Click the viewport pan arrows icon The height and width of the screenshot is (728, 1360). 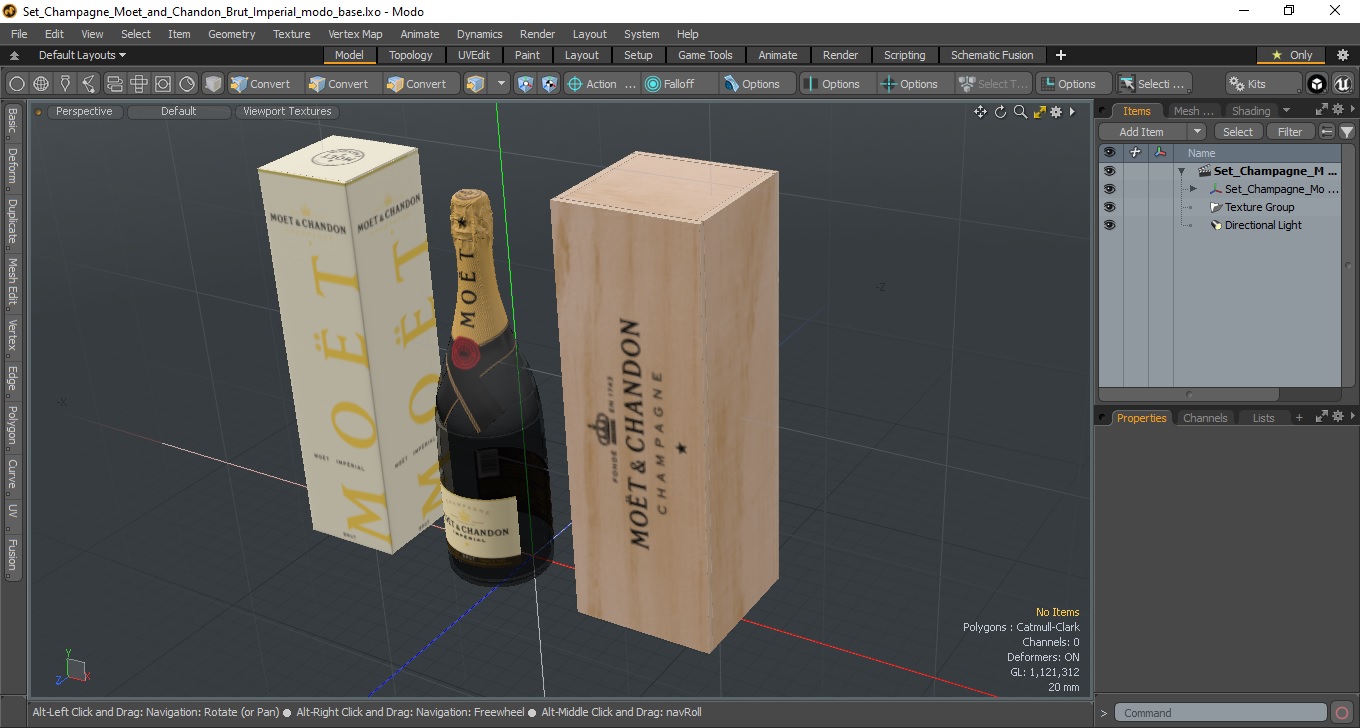pyautogui.click(x=981, y=112)
